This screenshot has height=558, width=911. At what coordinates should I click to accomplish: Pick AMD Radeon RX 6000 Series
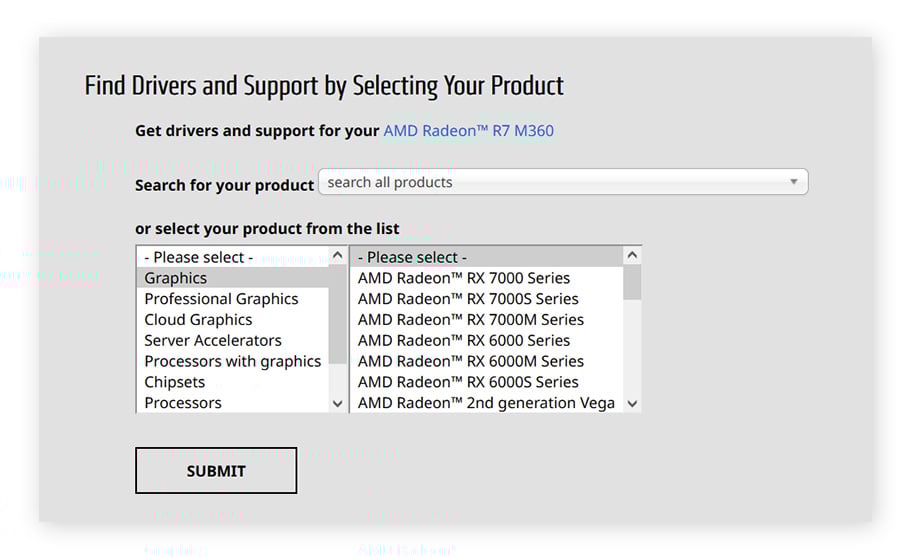(x=464, y=341)
